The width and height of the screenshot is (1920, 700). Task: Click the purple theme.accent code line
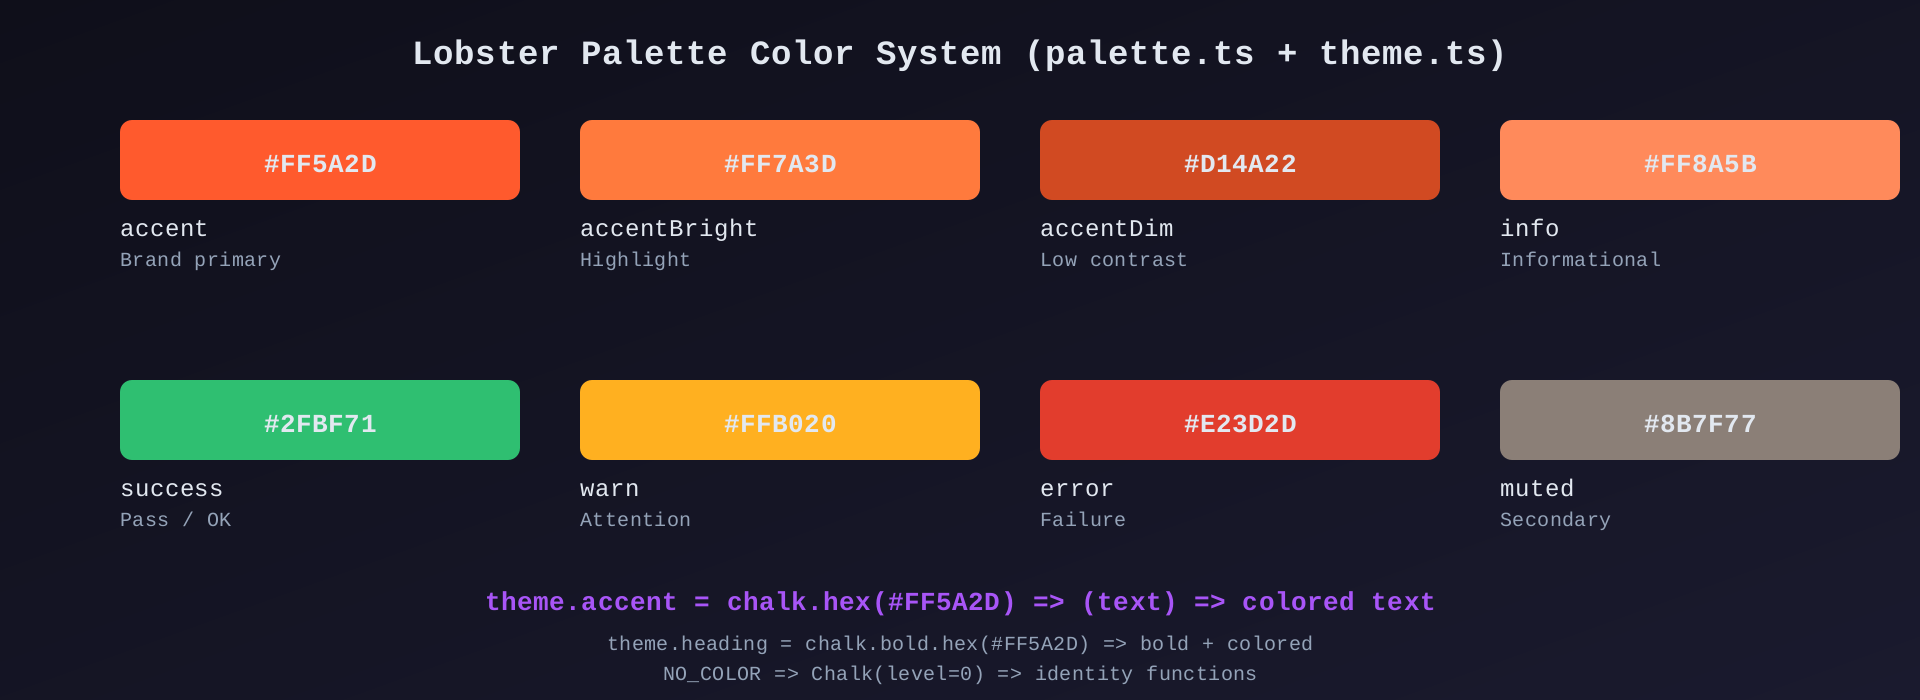[x=960, y=602]
